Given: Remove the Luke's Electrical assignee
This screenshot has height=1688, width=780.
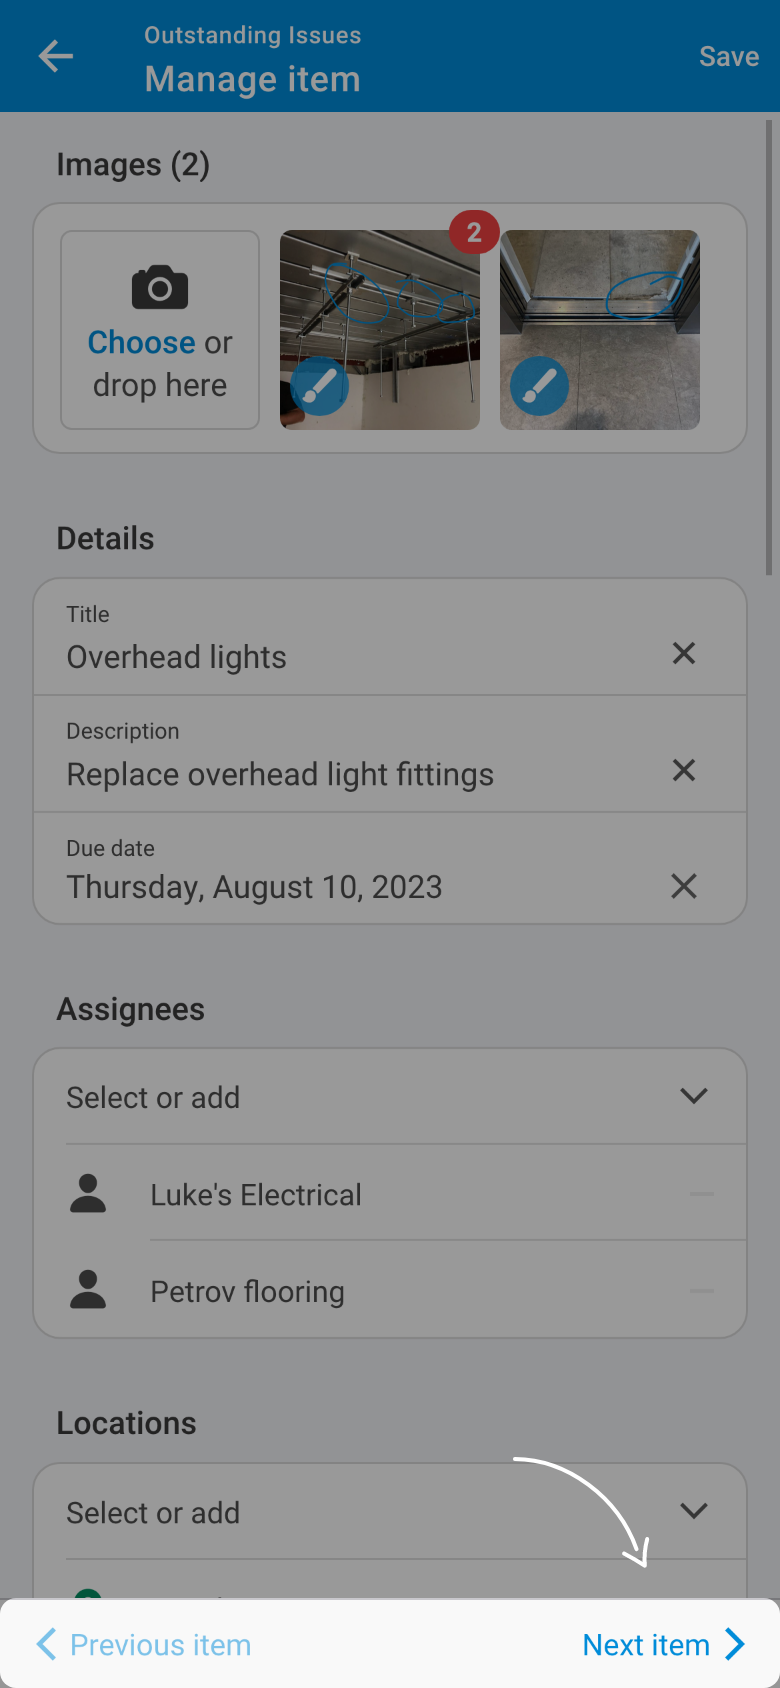Looking at the screenshot, I should (x=702, y=1194).
